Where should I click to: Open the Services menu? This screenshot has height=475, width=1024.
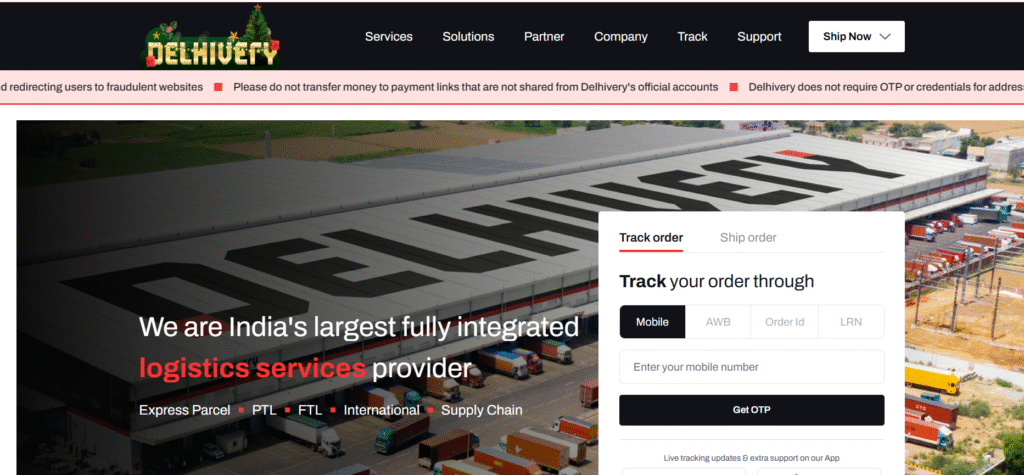389,37
